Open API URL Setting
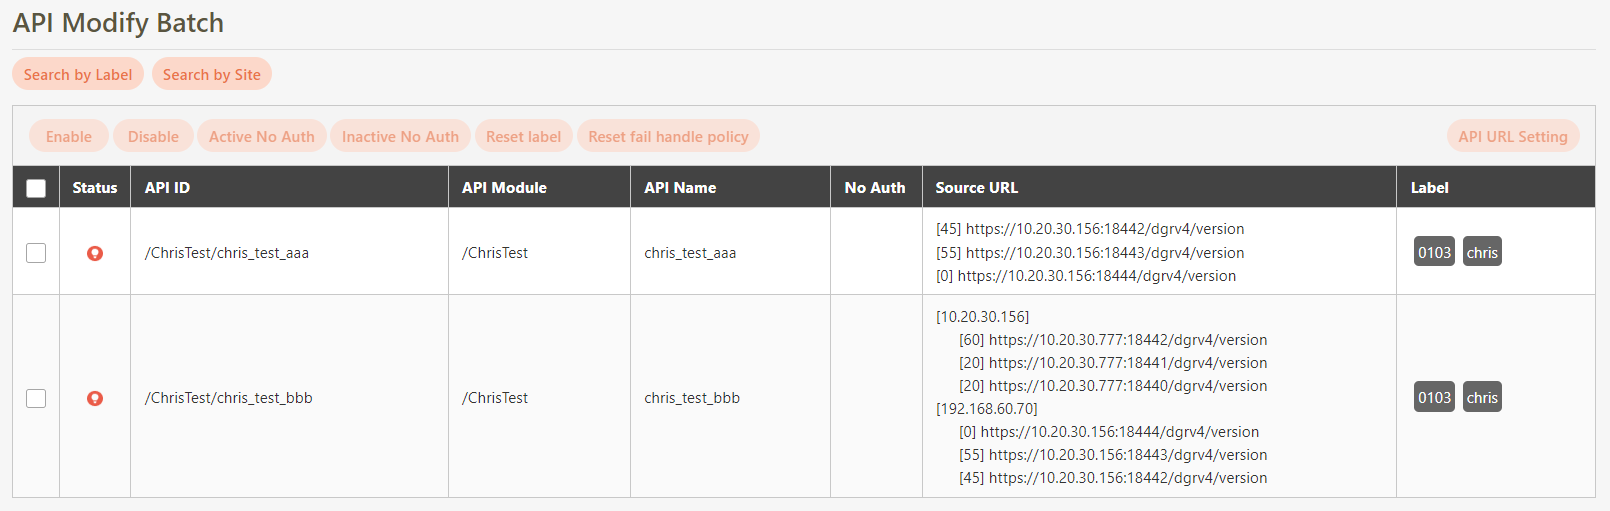Viewport: 1610px width, 511px height. (x=1512, y=136)
